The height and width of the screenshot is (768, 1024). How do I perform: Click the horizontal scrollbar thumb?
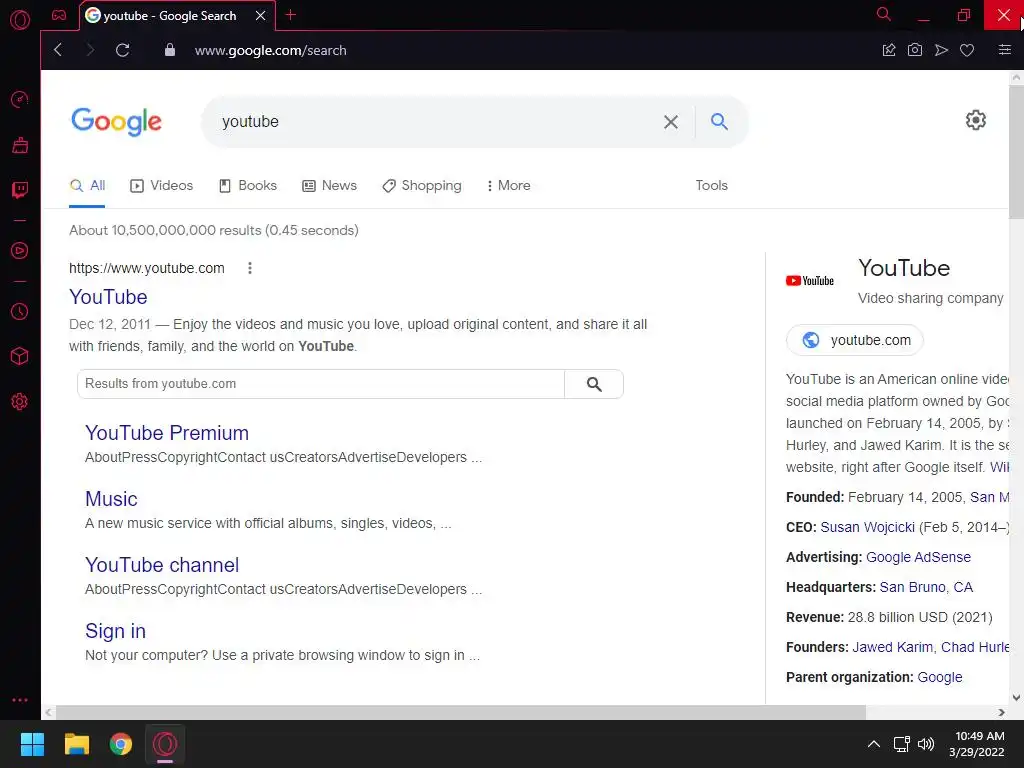pyautogui.click(x=460, y=712)
